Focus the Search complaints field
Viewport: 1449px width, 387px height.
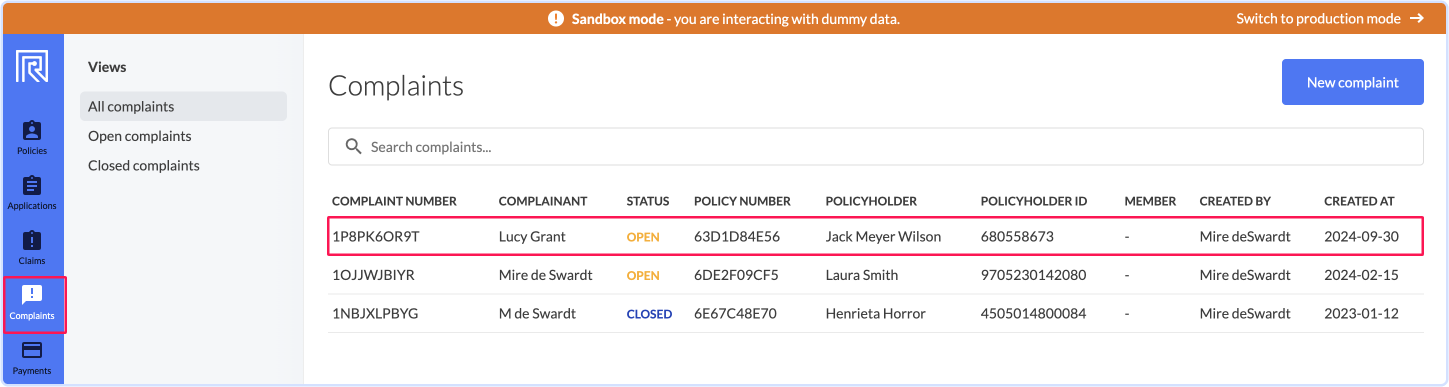(x=875, y=146)
